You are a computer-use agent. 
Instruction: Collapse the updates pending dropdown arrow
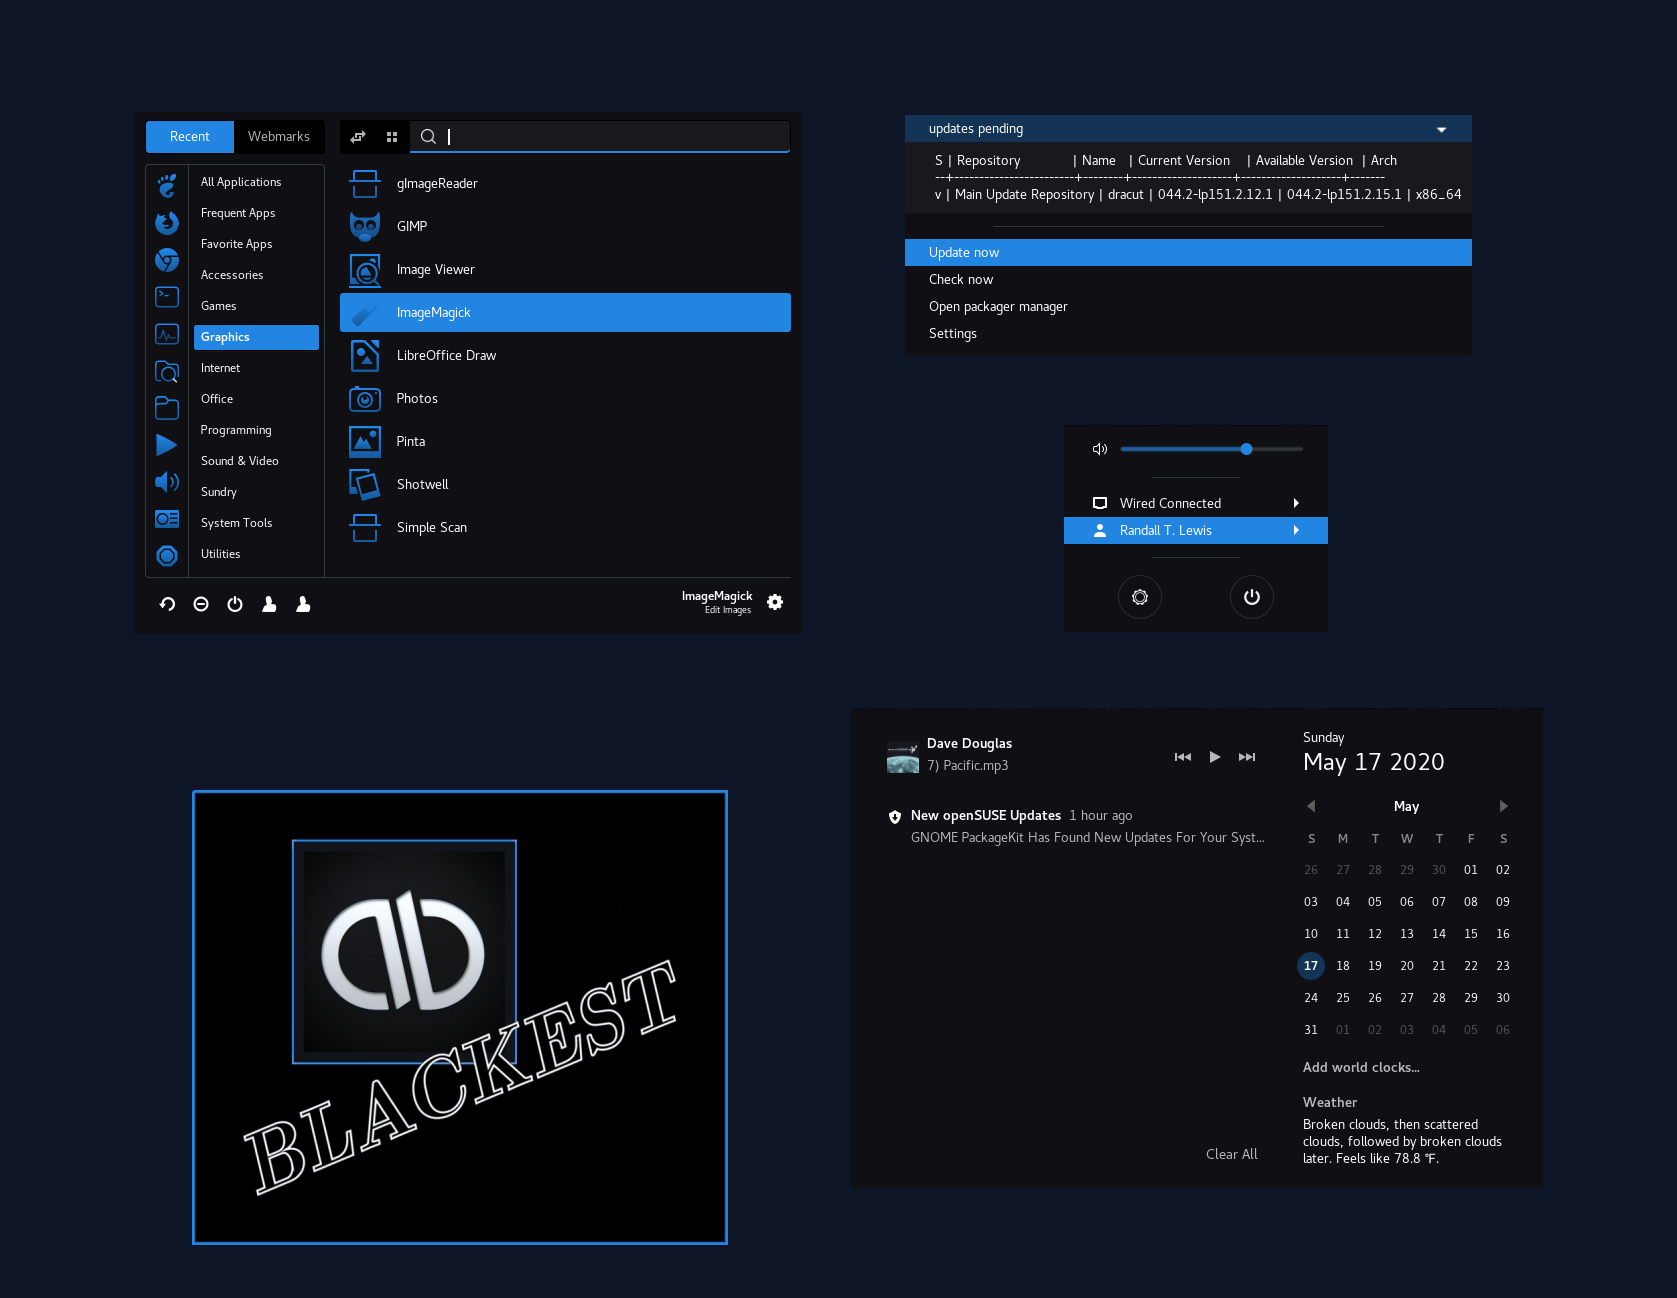click(x=1441, y=130)
